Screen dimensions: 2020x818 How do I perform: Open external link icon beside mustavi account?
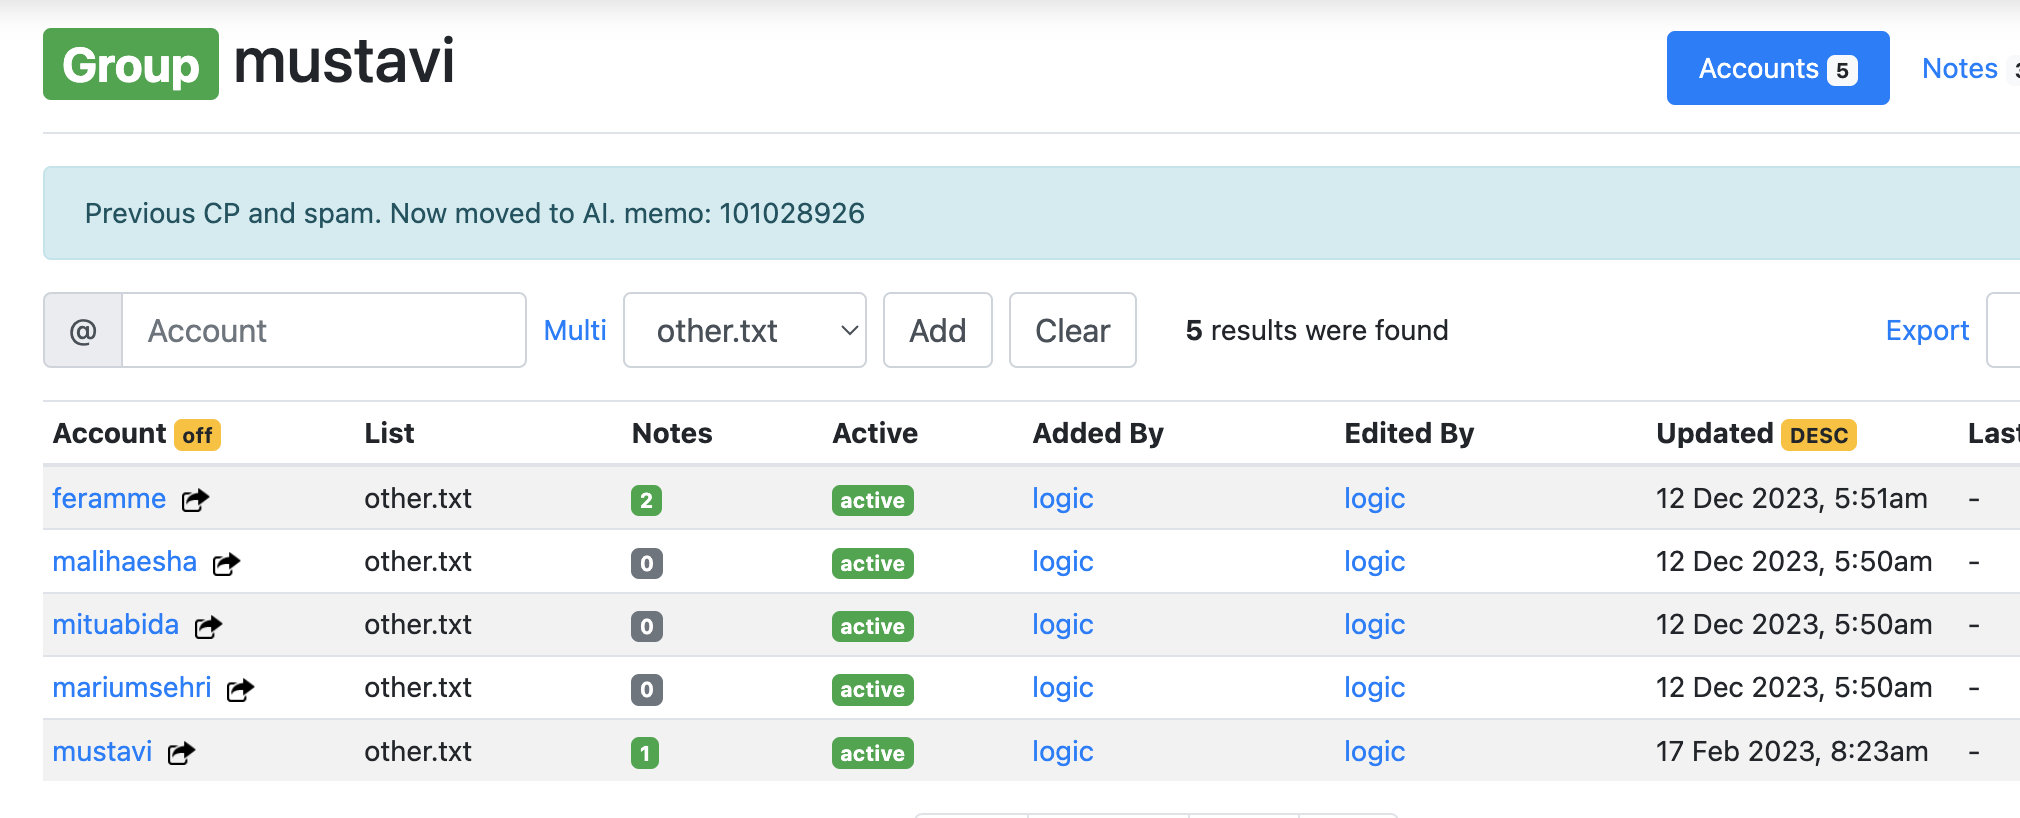point(181,753)
